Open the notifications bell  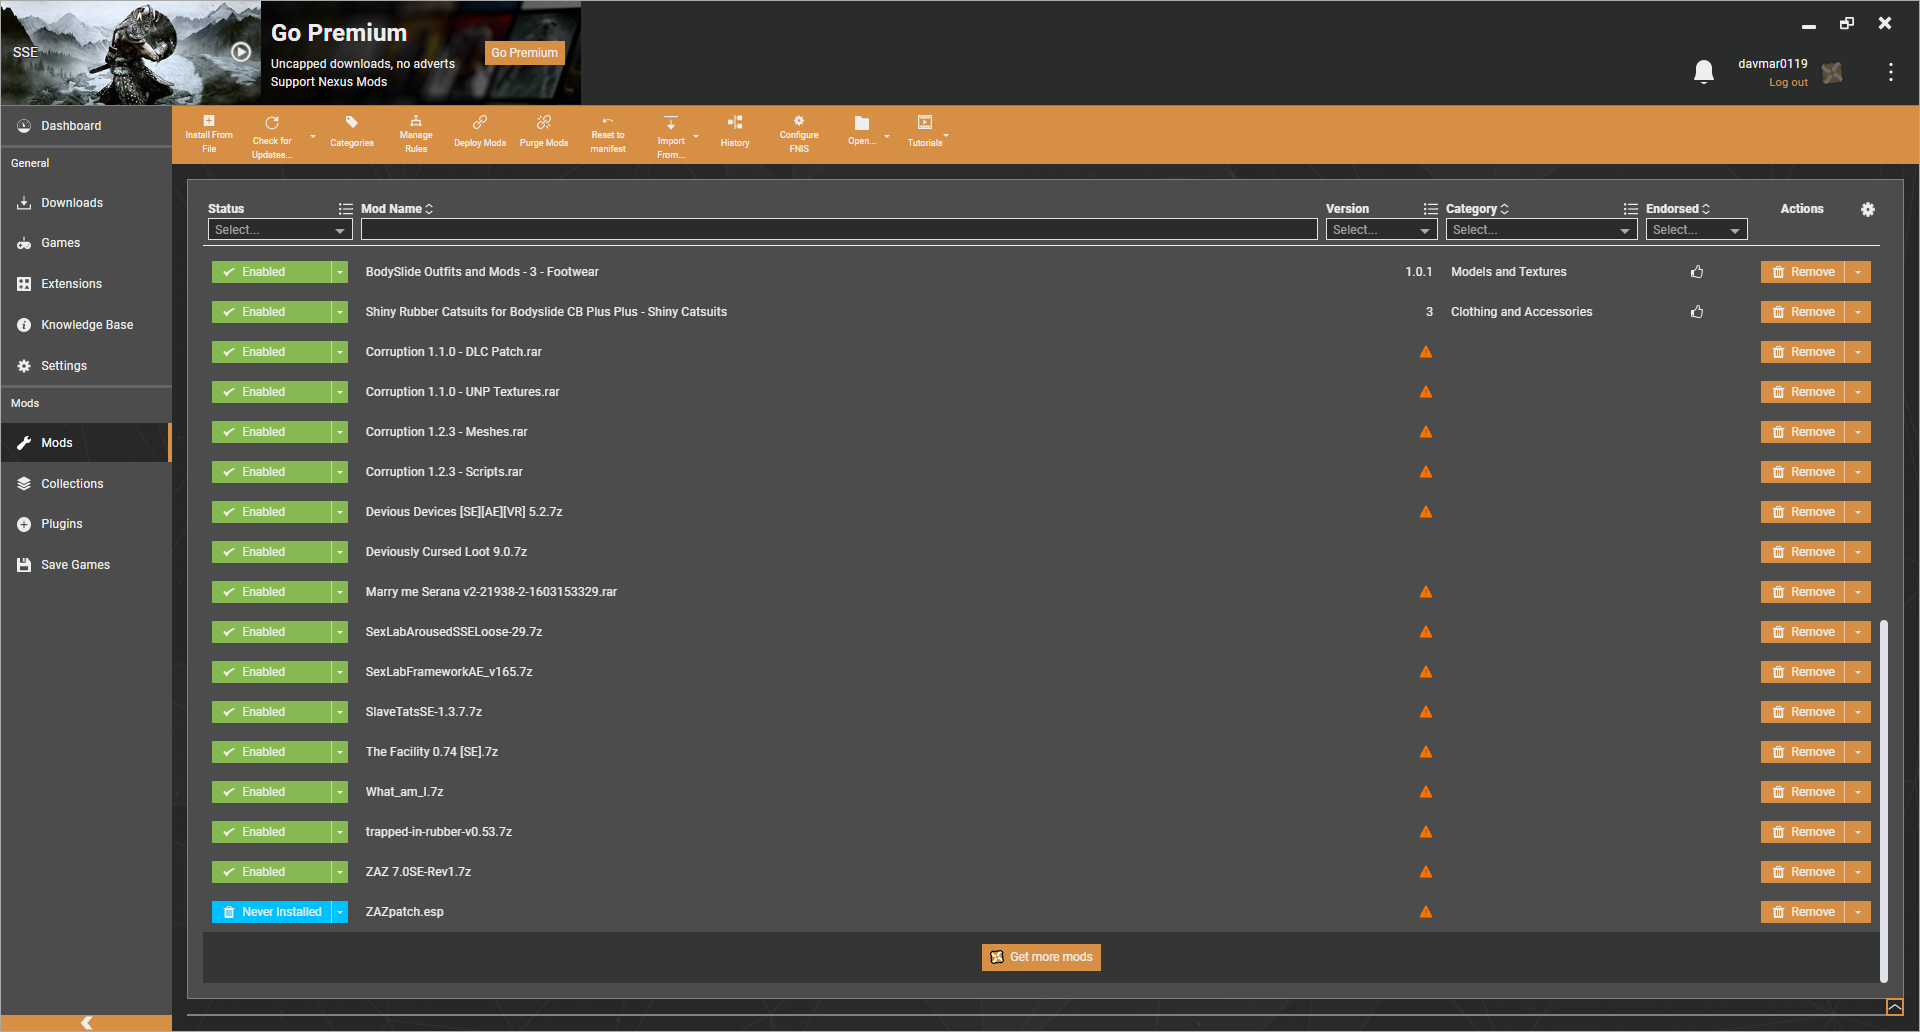(x=1704, y=72)
